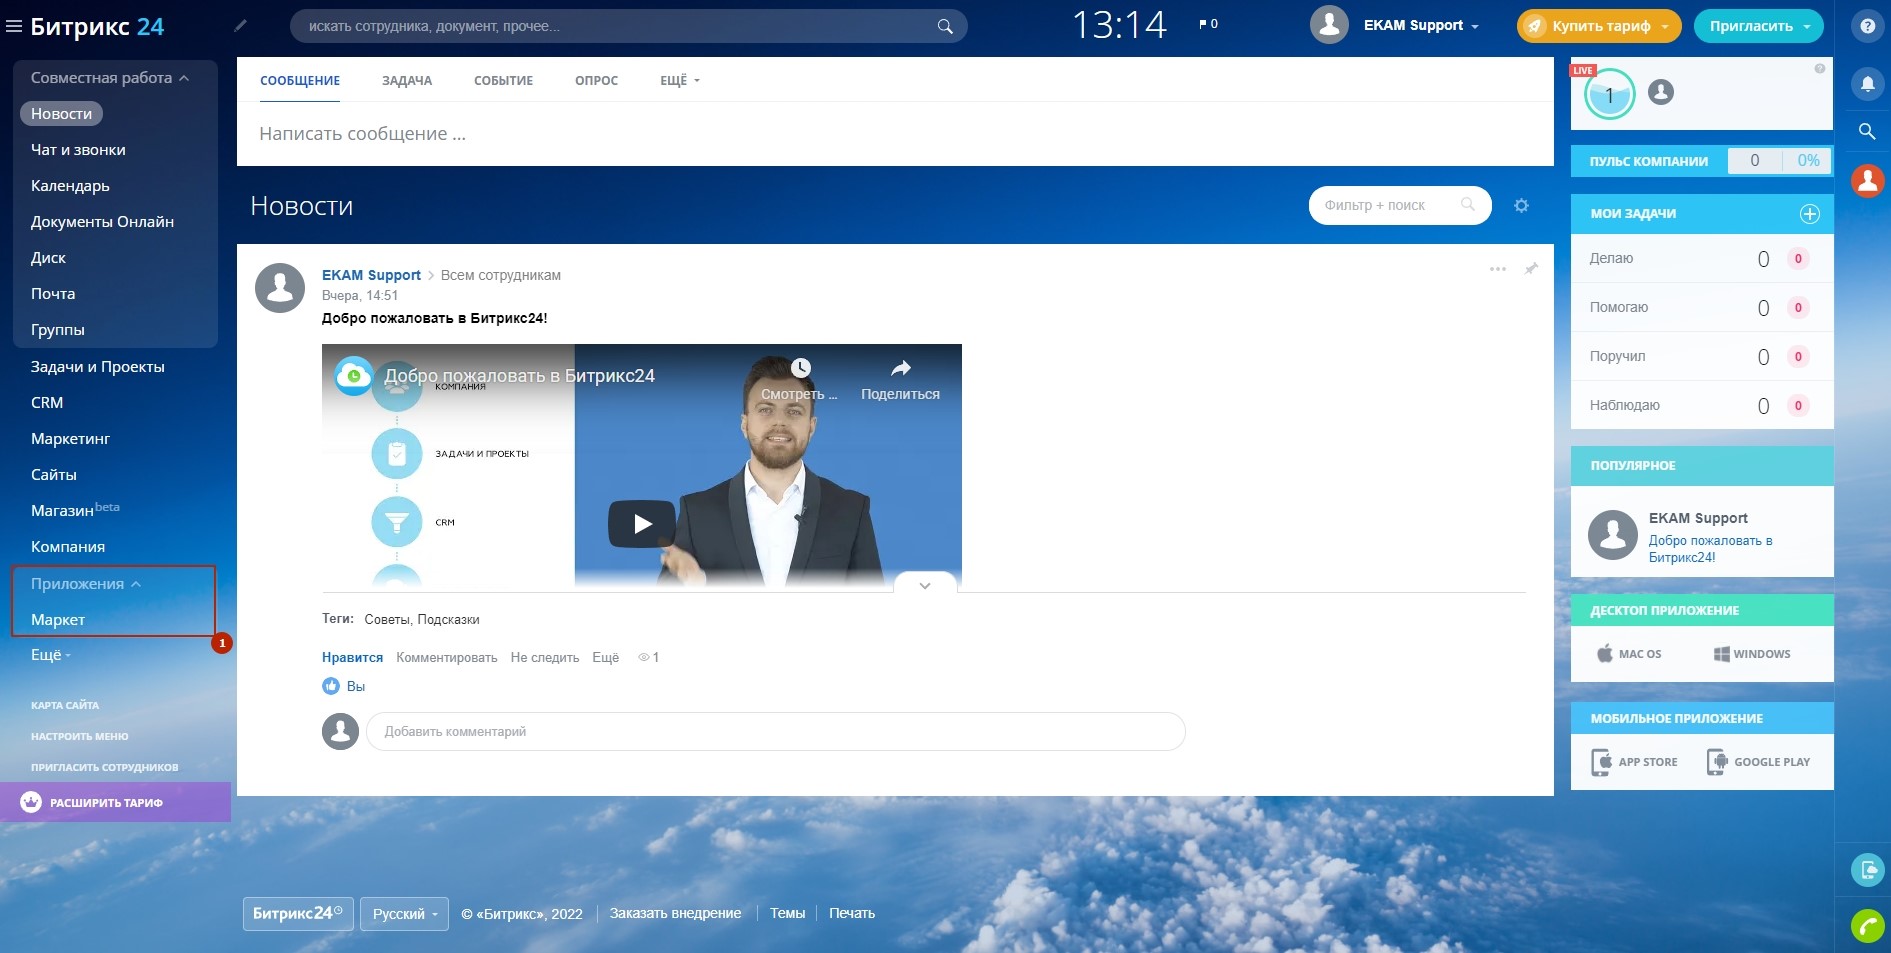Image resolution: width=1891 pixels, height=953 pixels.
Task: Open the Пульс компании 0% indicator
Action: (1807, 160)
